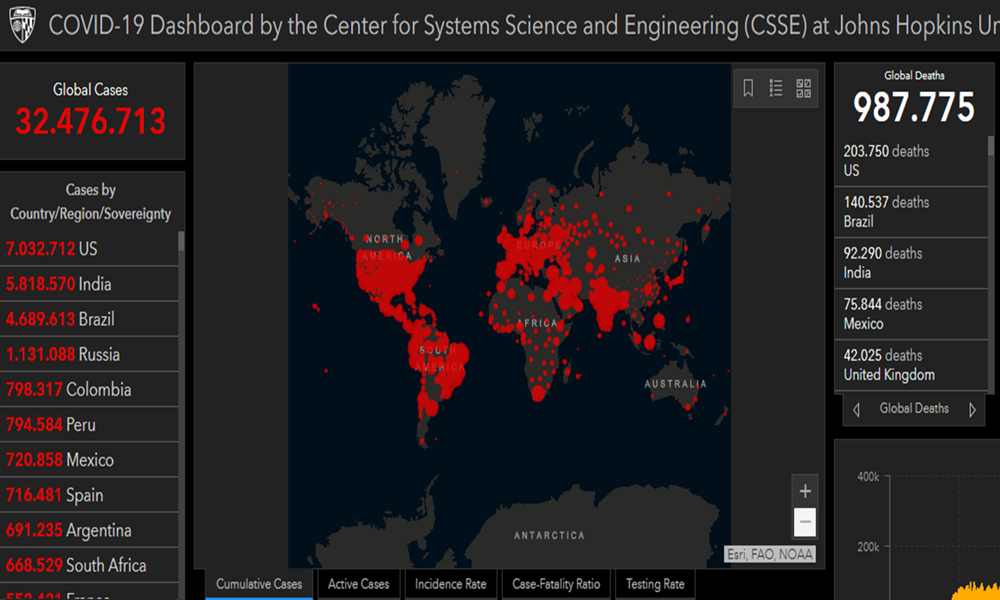Image resolution: width=1000 pixels, height=600 pixels.
Task: Click the global deaths list scrollbar
Action: point(991,148)
